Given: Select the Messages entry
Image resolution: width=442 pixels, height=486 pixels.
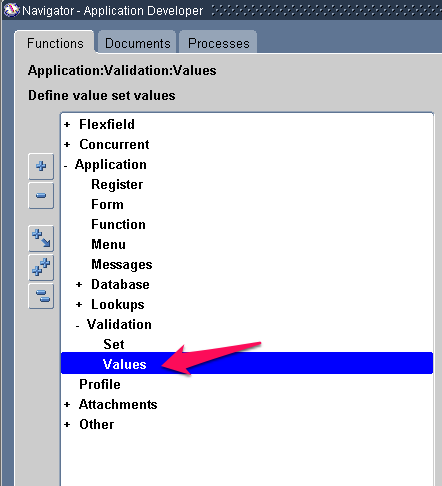Looking at the screenshot, I should coord(122,265).
